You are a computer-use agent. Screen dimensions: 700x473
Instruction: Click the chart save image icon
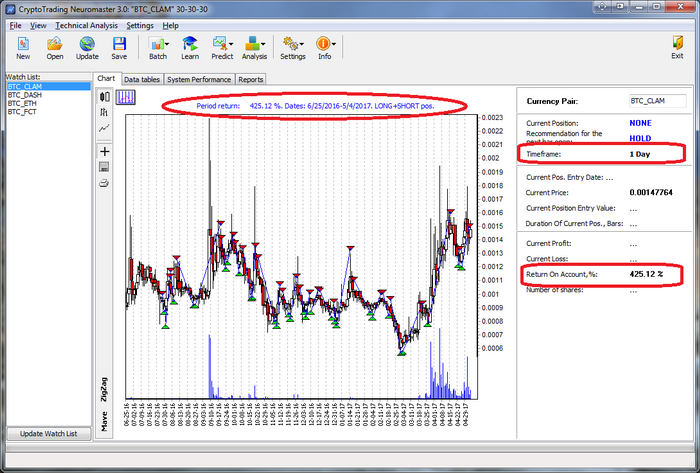(x=104, y=167)
